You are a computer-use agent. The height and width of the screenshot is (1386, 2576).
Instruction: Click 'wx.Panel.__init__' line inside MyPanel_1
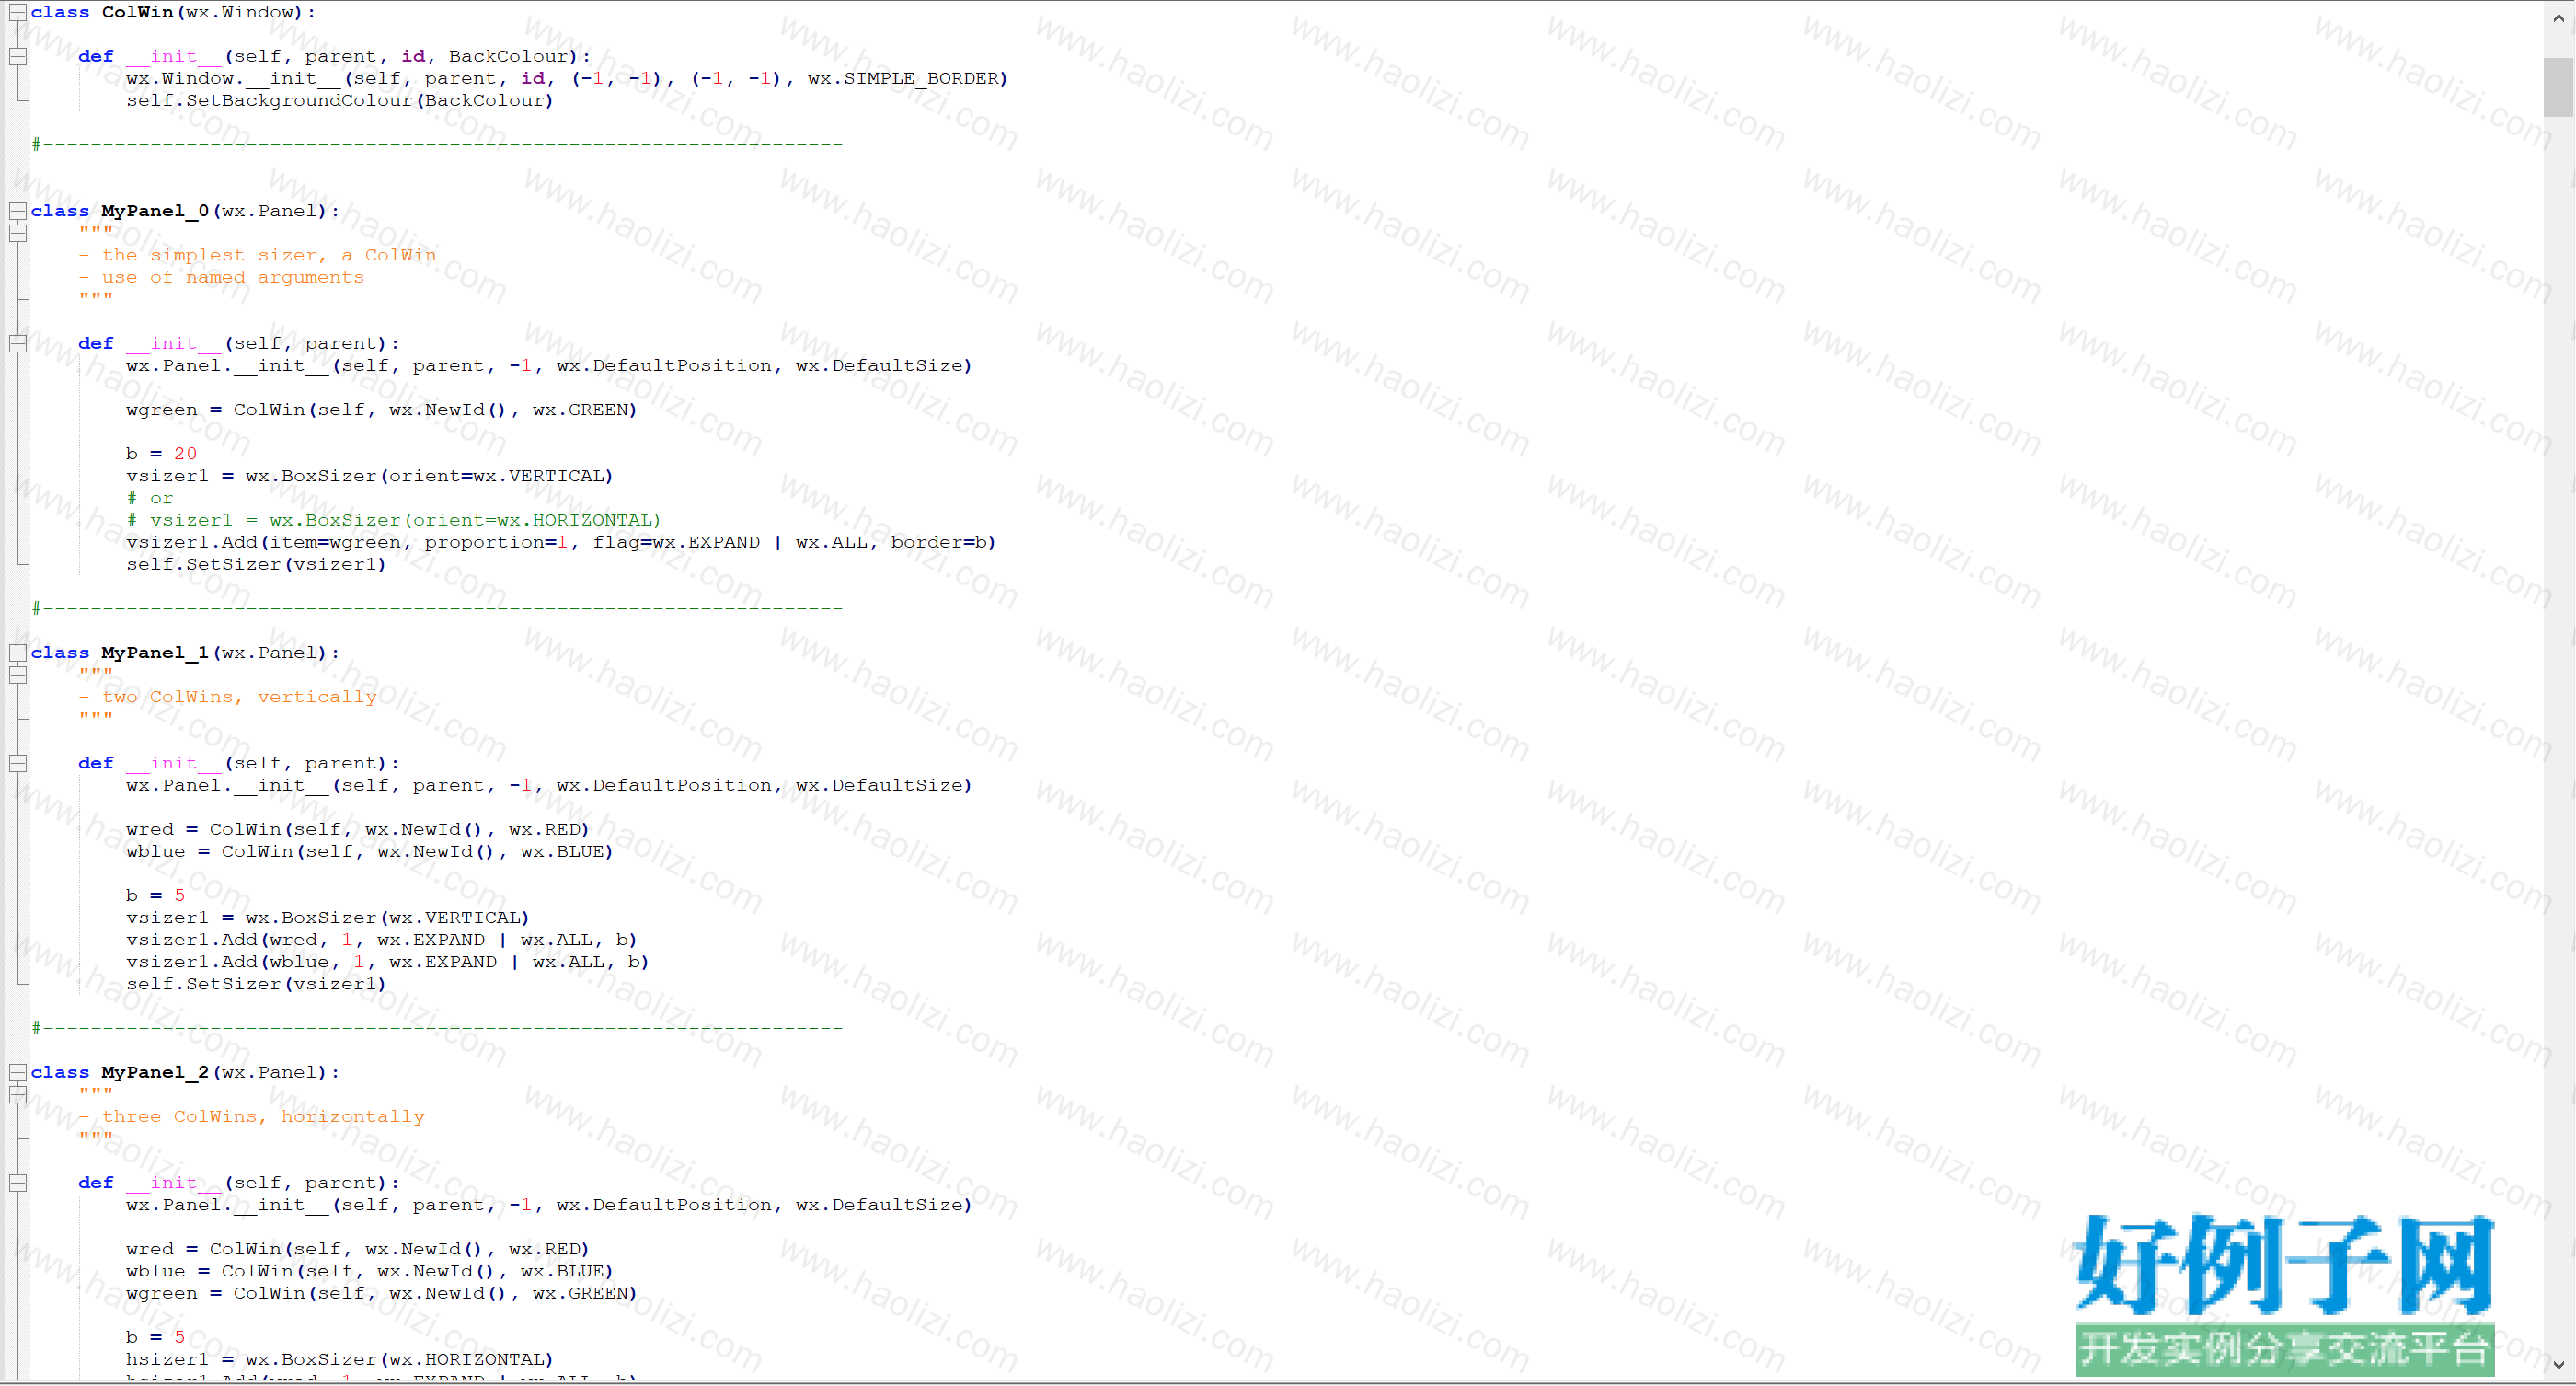point(549,786)
